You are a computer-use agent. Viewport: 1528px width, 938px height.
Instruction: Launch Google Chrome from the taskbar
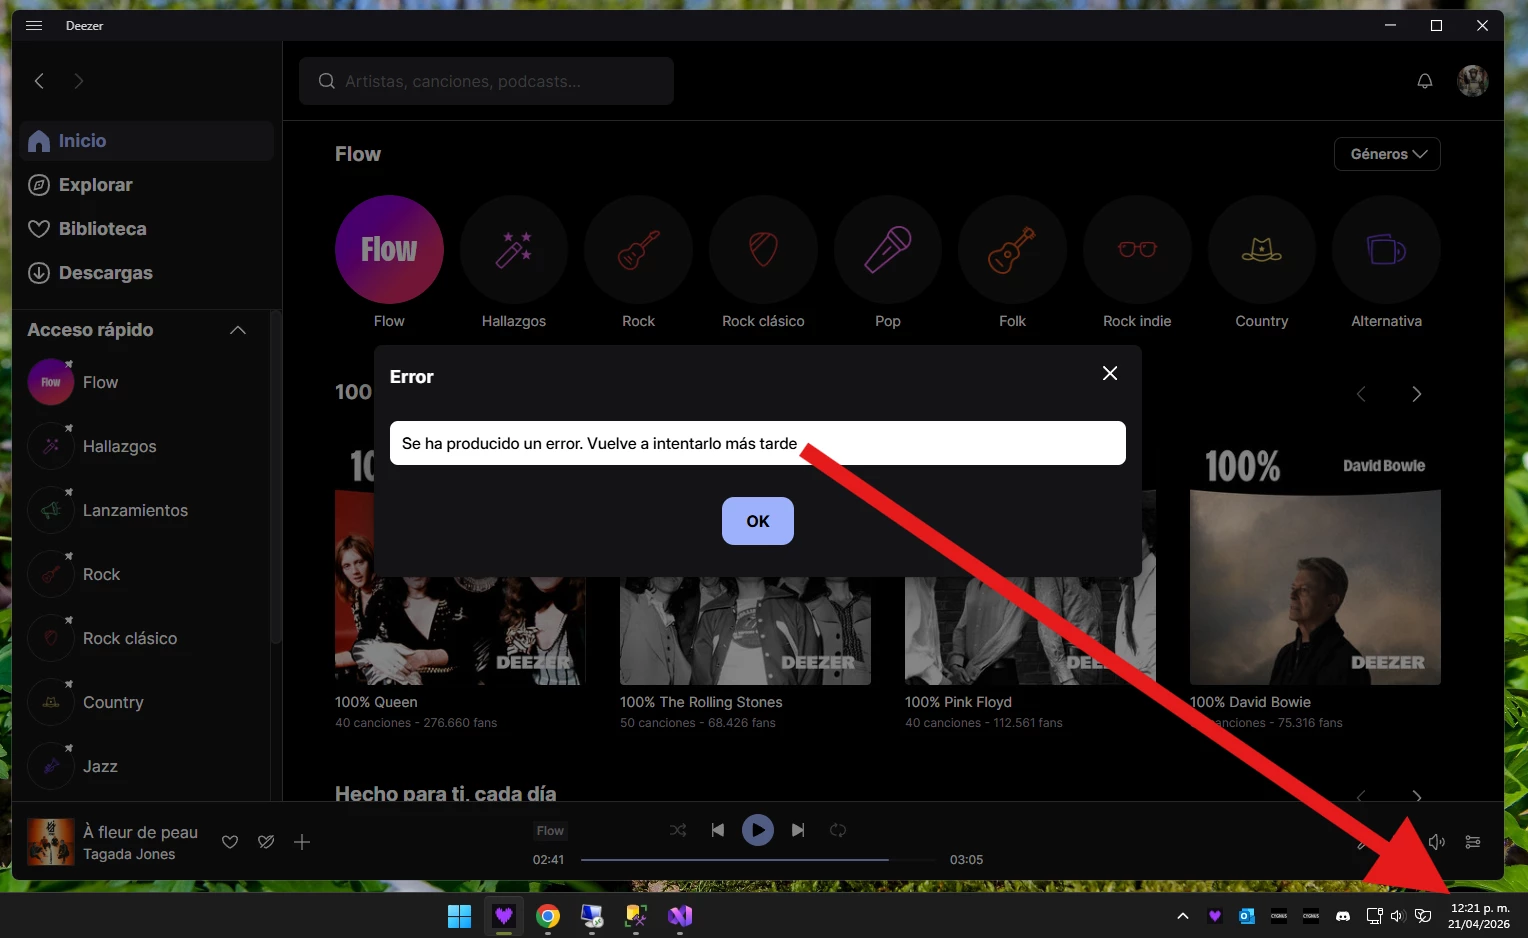coord(548,916)
